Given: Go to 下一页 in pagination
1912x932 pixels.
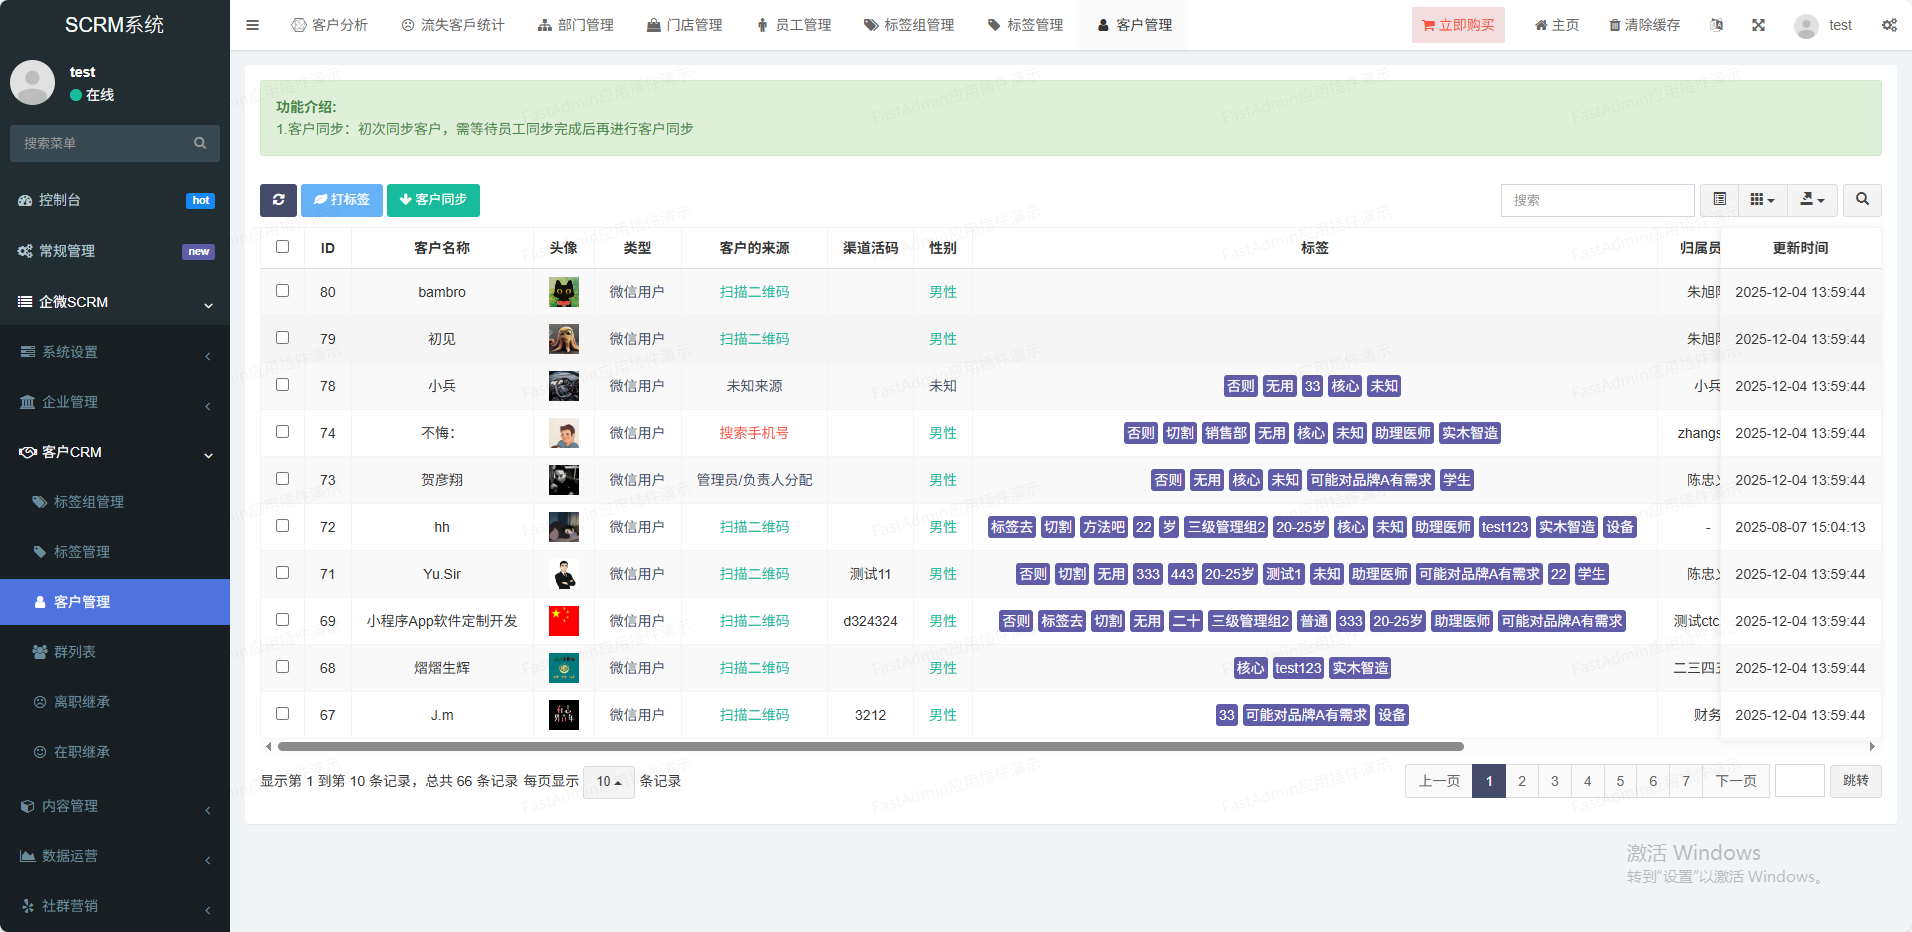Looking at the screenshot, I should 1736,781.
